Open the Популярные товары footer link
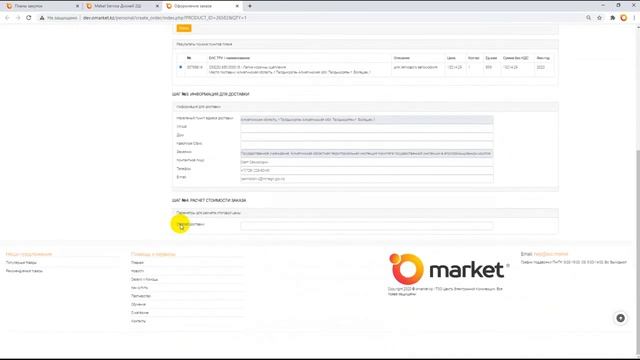 point(21,263)
